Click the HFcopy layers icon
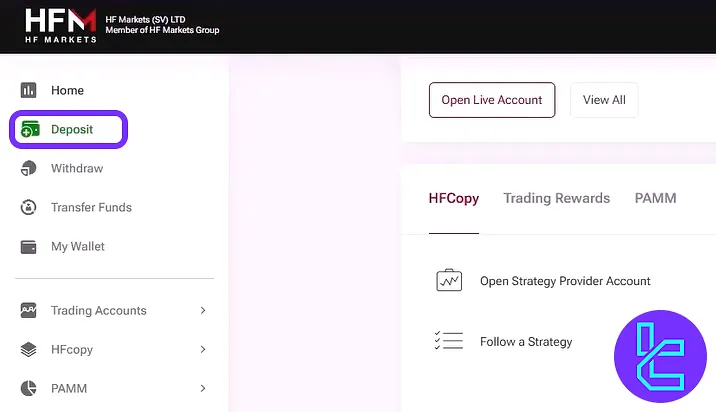Screen dimensions: 716x412 point(28,349)
